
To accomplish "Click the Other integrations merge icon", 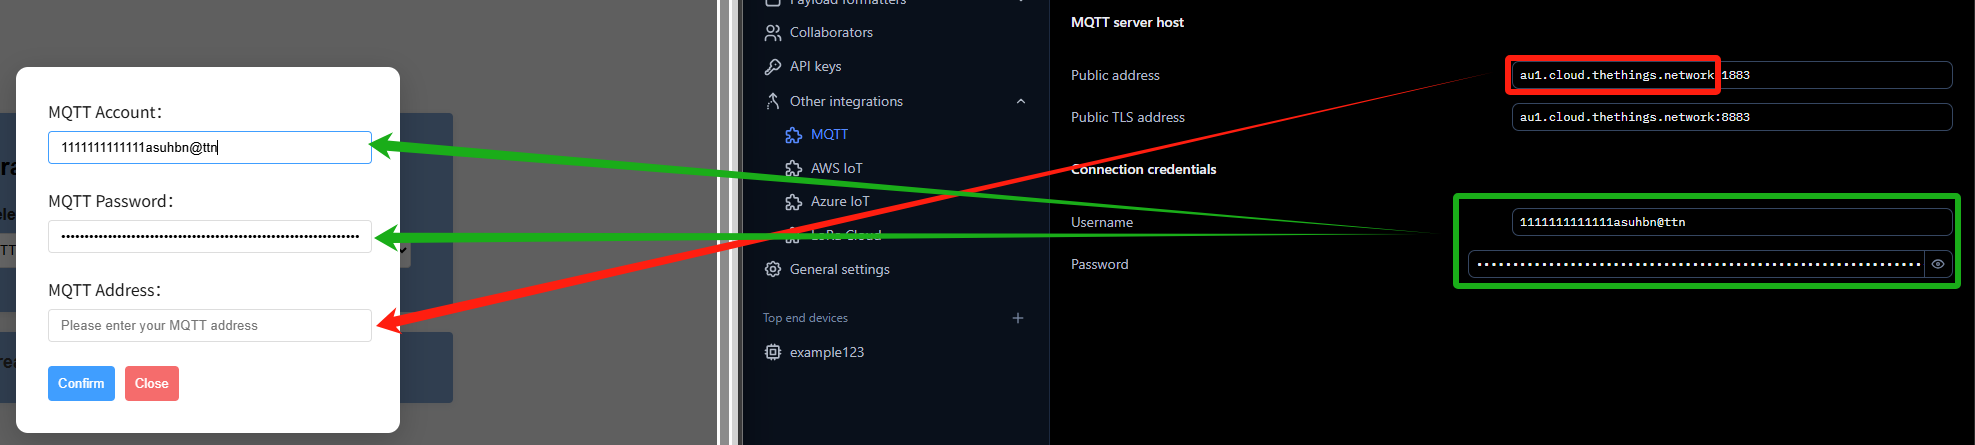I will click(772, 101).
